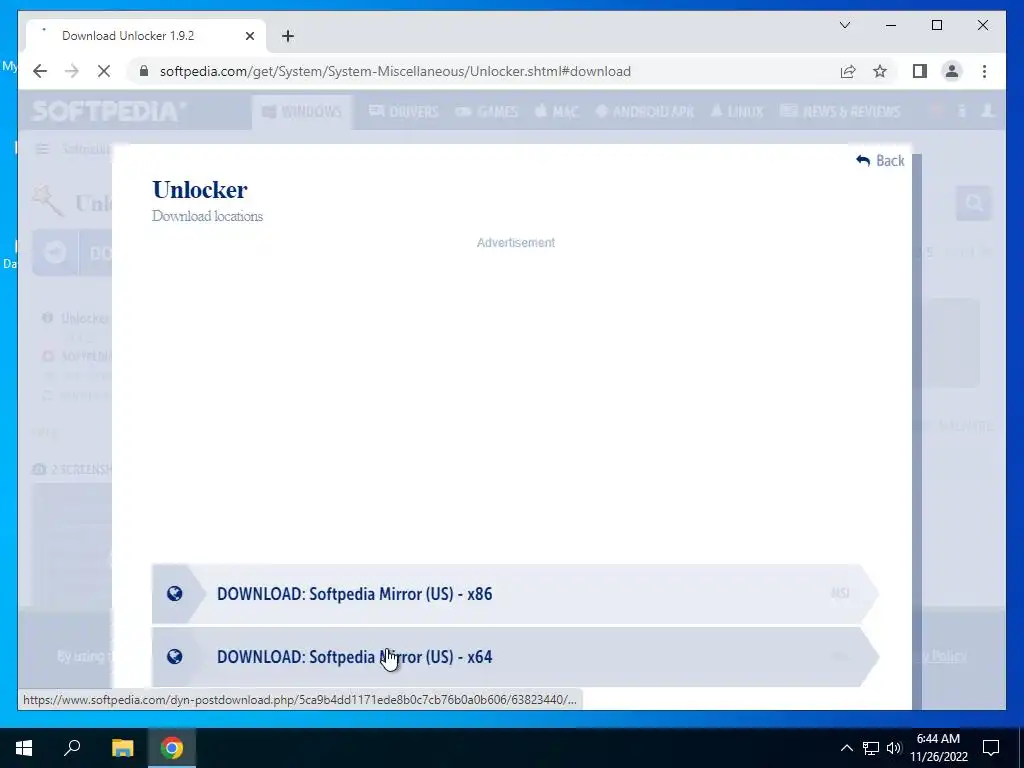The image size is (1024, 768).
Task: Open a new tab with plus button
Action: point(288,36)
